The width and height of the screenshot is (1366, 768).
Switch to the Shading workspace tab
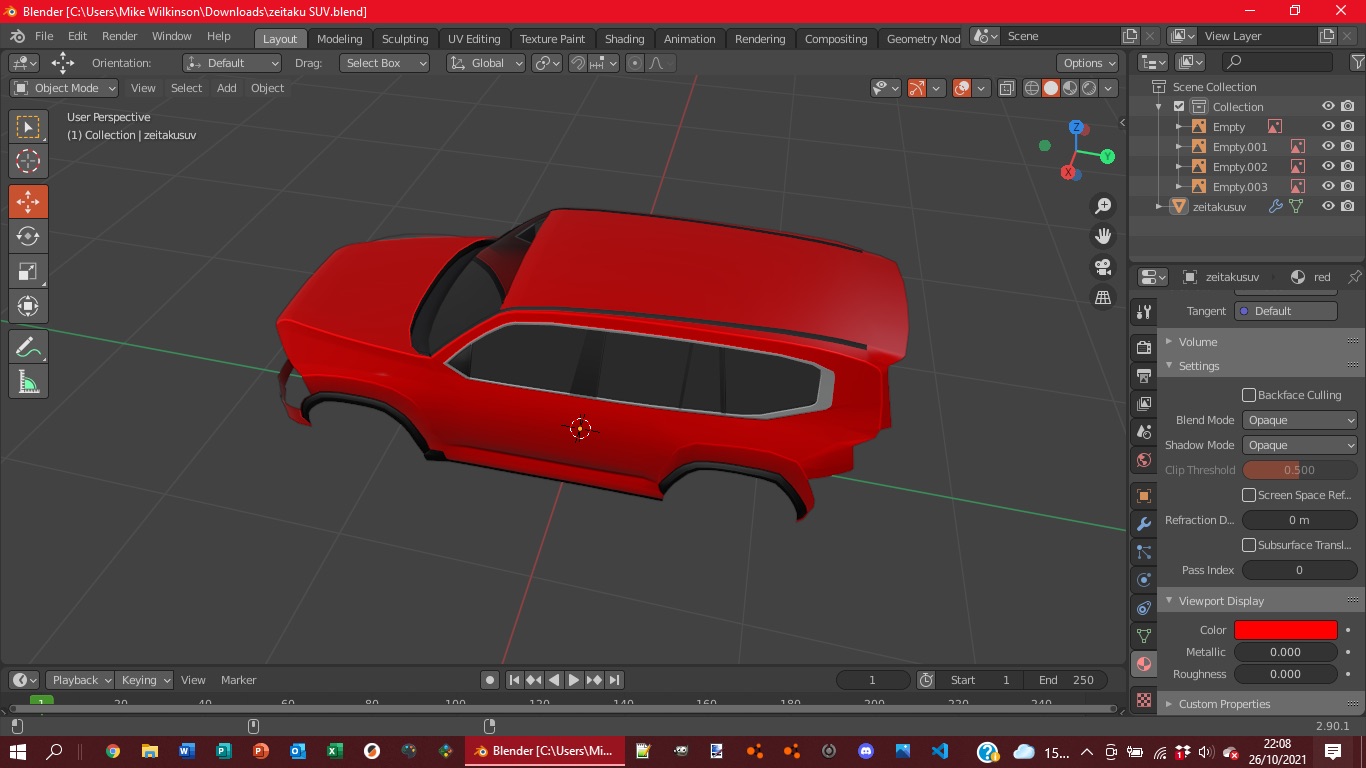click(624, 39)
